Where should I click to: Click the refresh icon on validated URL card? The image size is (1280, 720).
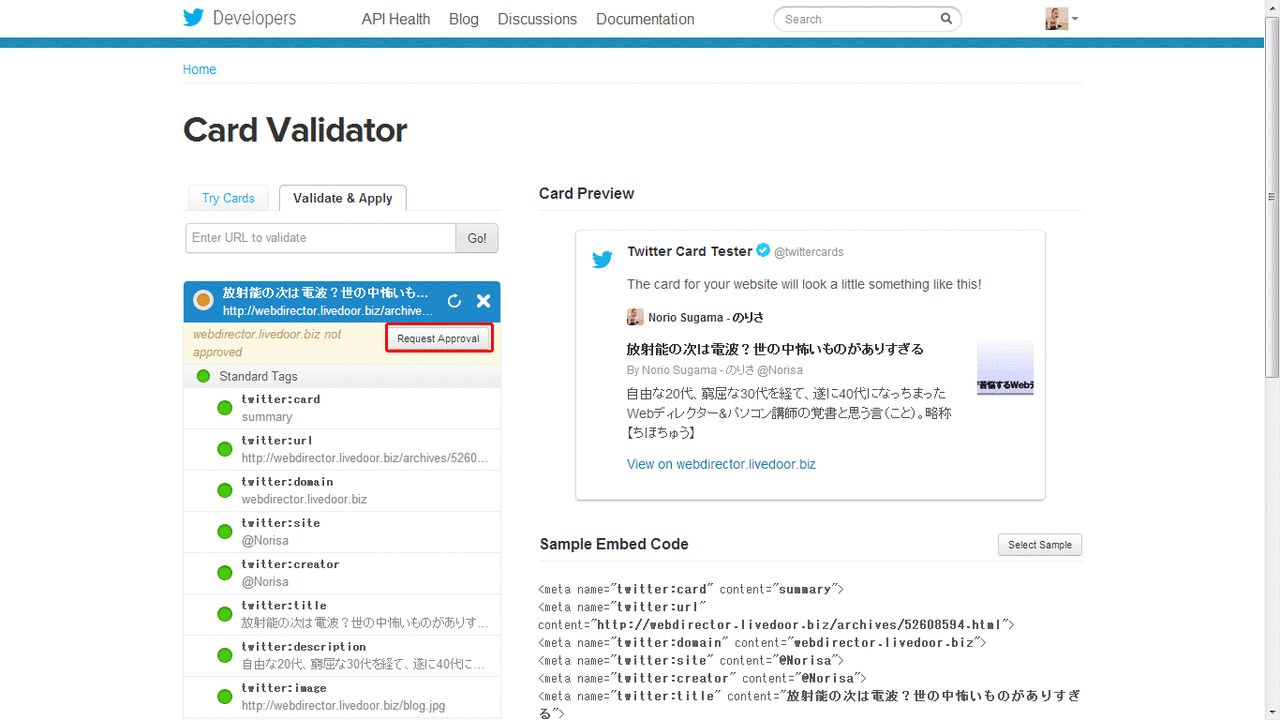(454, 301)
